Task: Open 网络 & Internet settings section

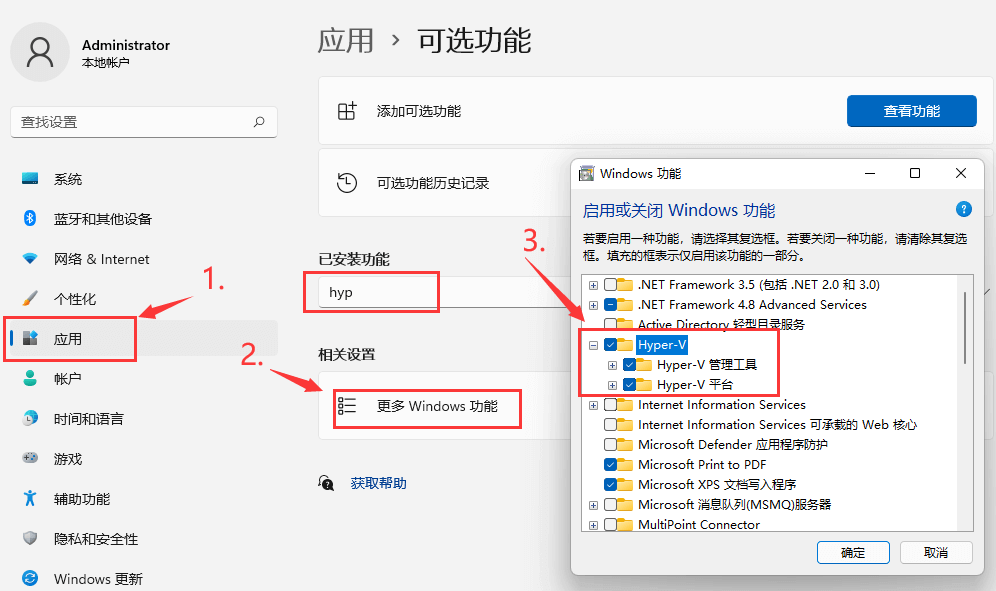Action: coord(101,259)
